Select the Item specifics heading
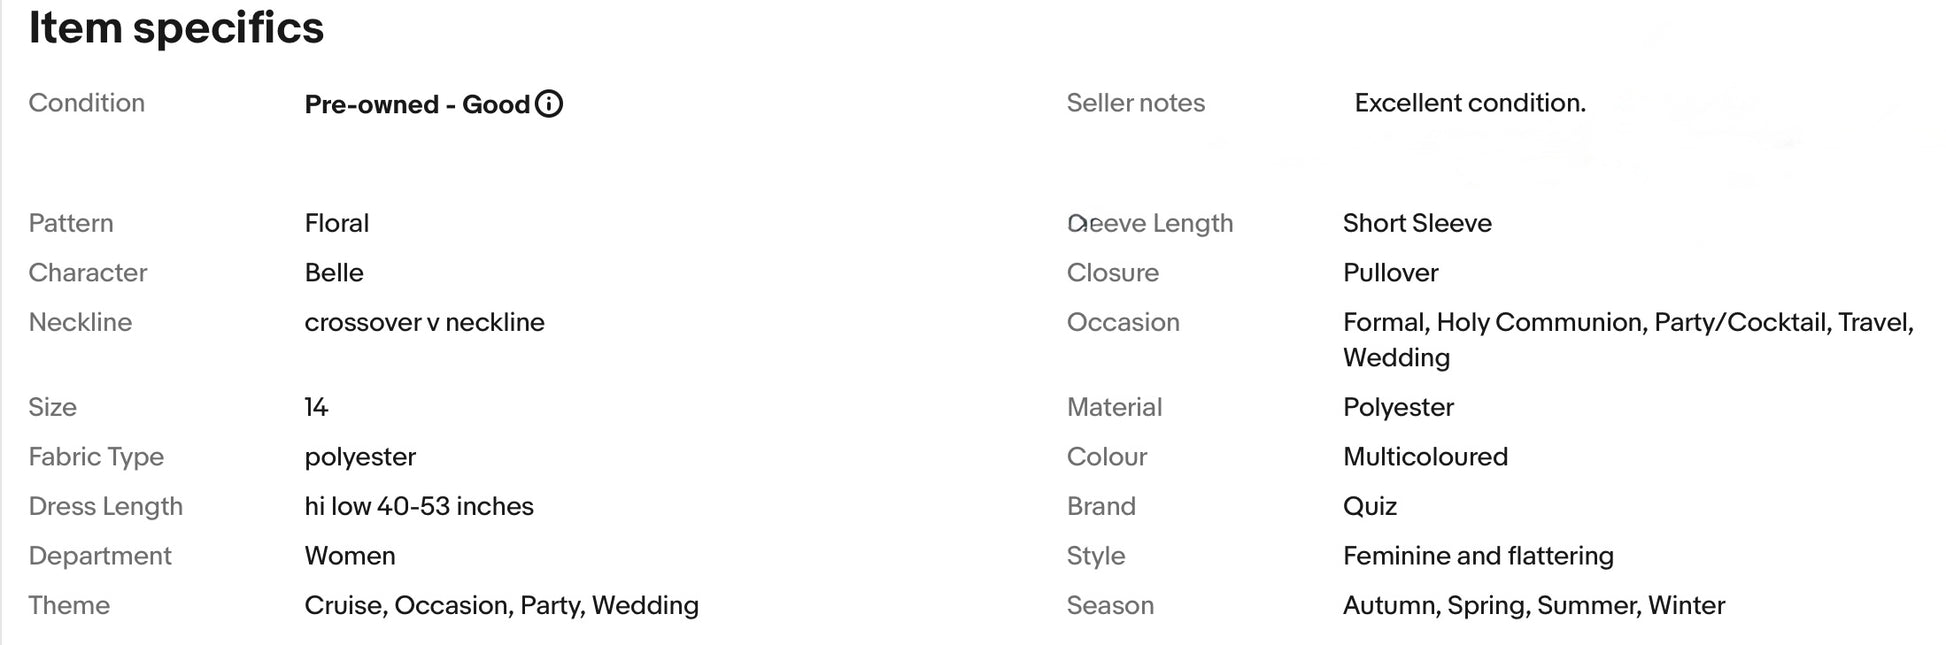Image resolution: width=1946 pixels, height=645 pixels. (x=176, y=28)
